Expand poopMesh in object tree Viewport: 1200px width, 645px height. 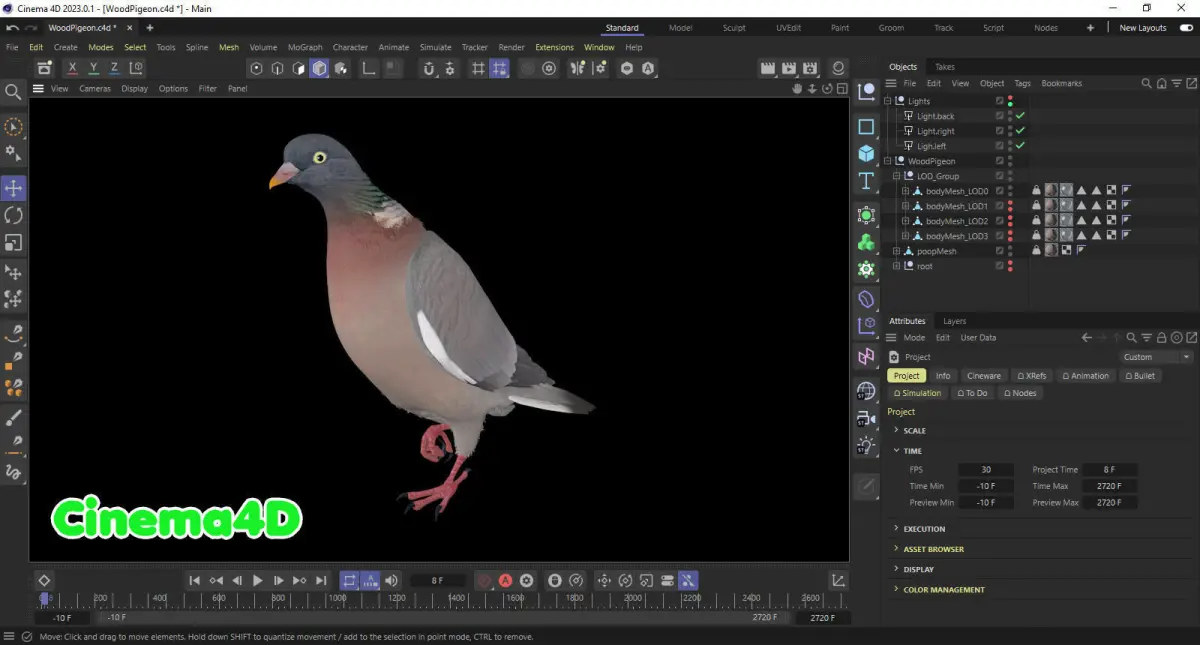pos(897,251)
